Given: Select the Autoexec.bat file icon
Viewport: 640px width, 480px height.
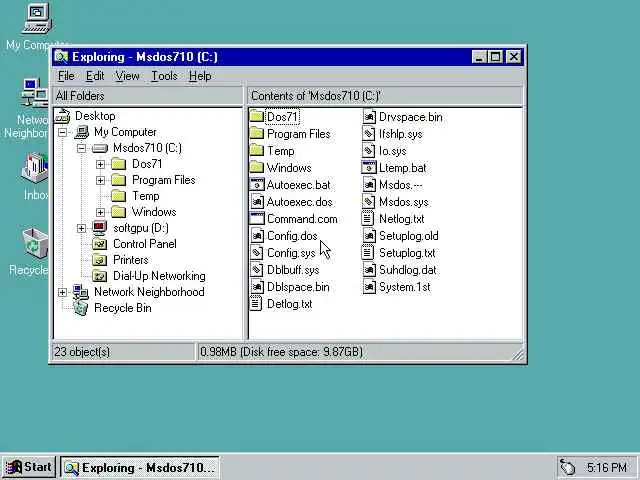Looking at the screenshot, I should tap(256, 184).
